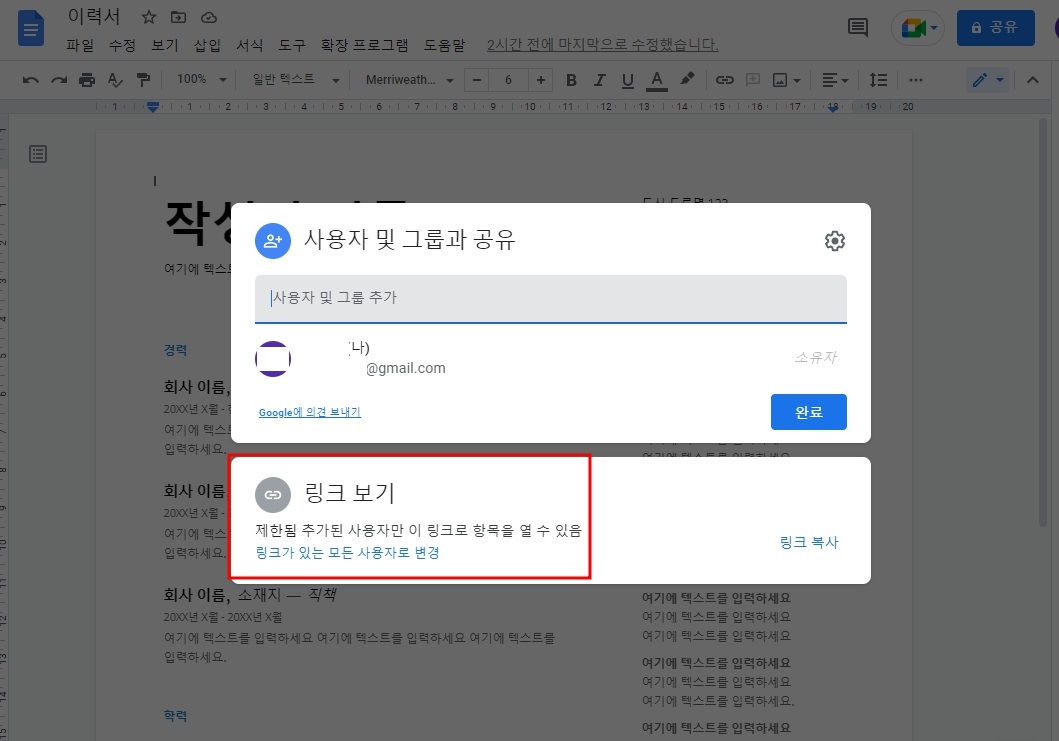Open Merriweather font dropdown
Viewport: 1059px width, 741px height.
pyautogui.click(x=409, y=80)
